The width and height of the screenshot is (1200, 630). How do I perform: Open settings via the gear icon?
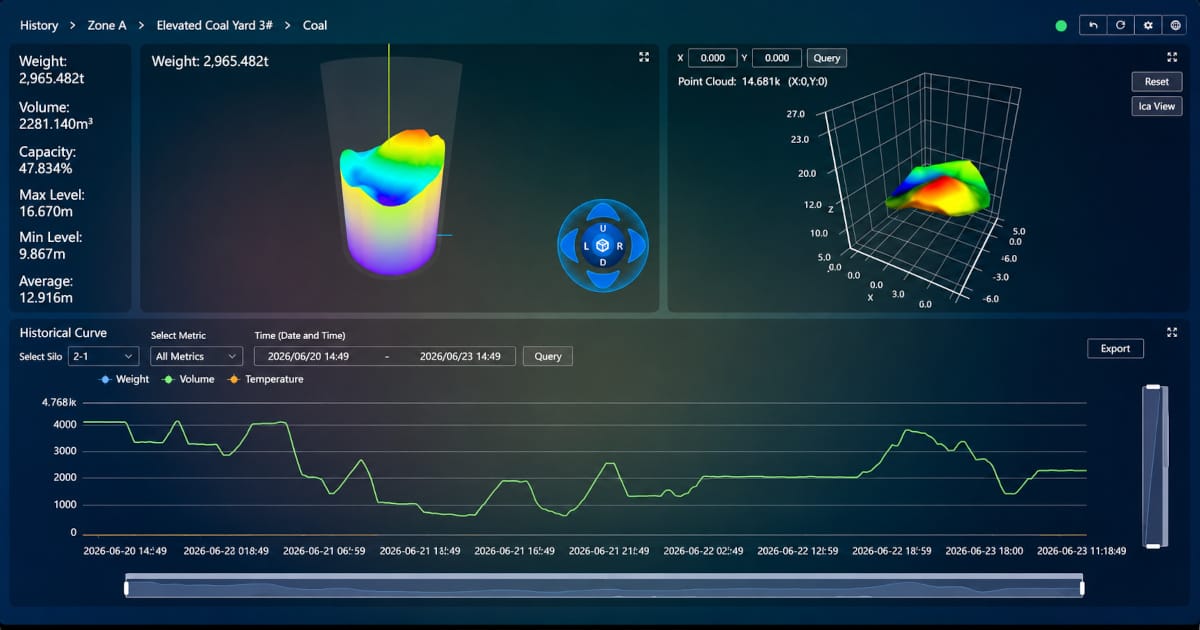tap(1148, 25)
